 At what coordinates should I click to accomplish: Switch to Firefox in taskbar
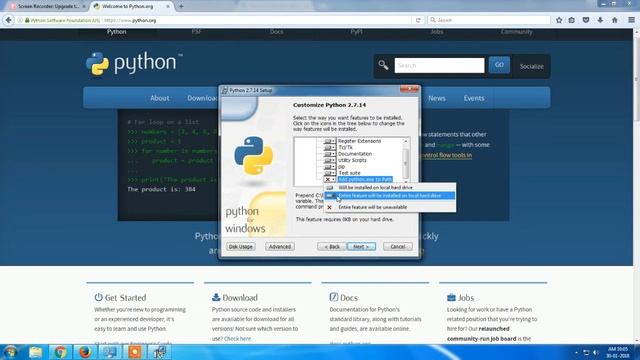pyautogui.click(x=85, y=352)
